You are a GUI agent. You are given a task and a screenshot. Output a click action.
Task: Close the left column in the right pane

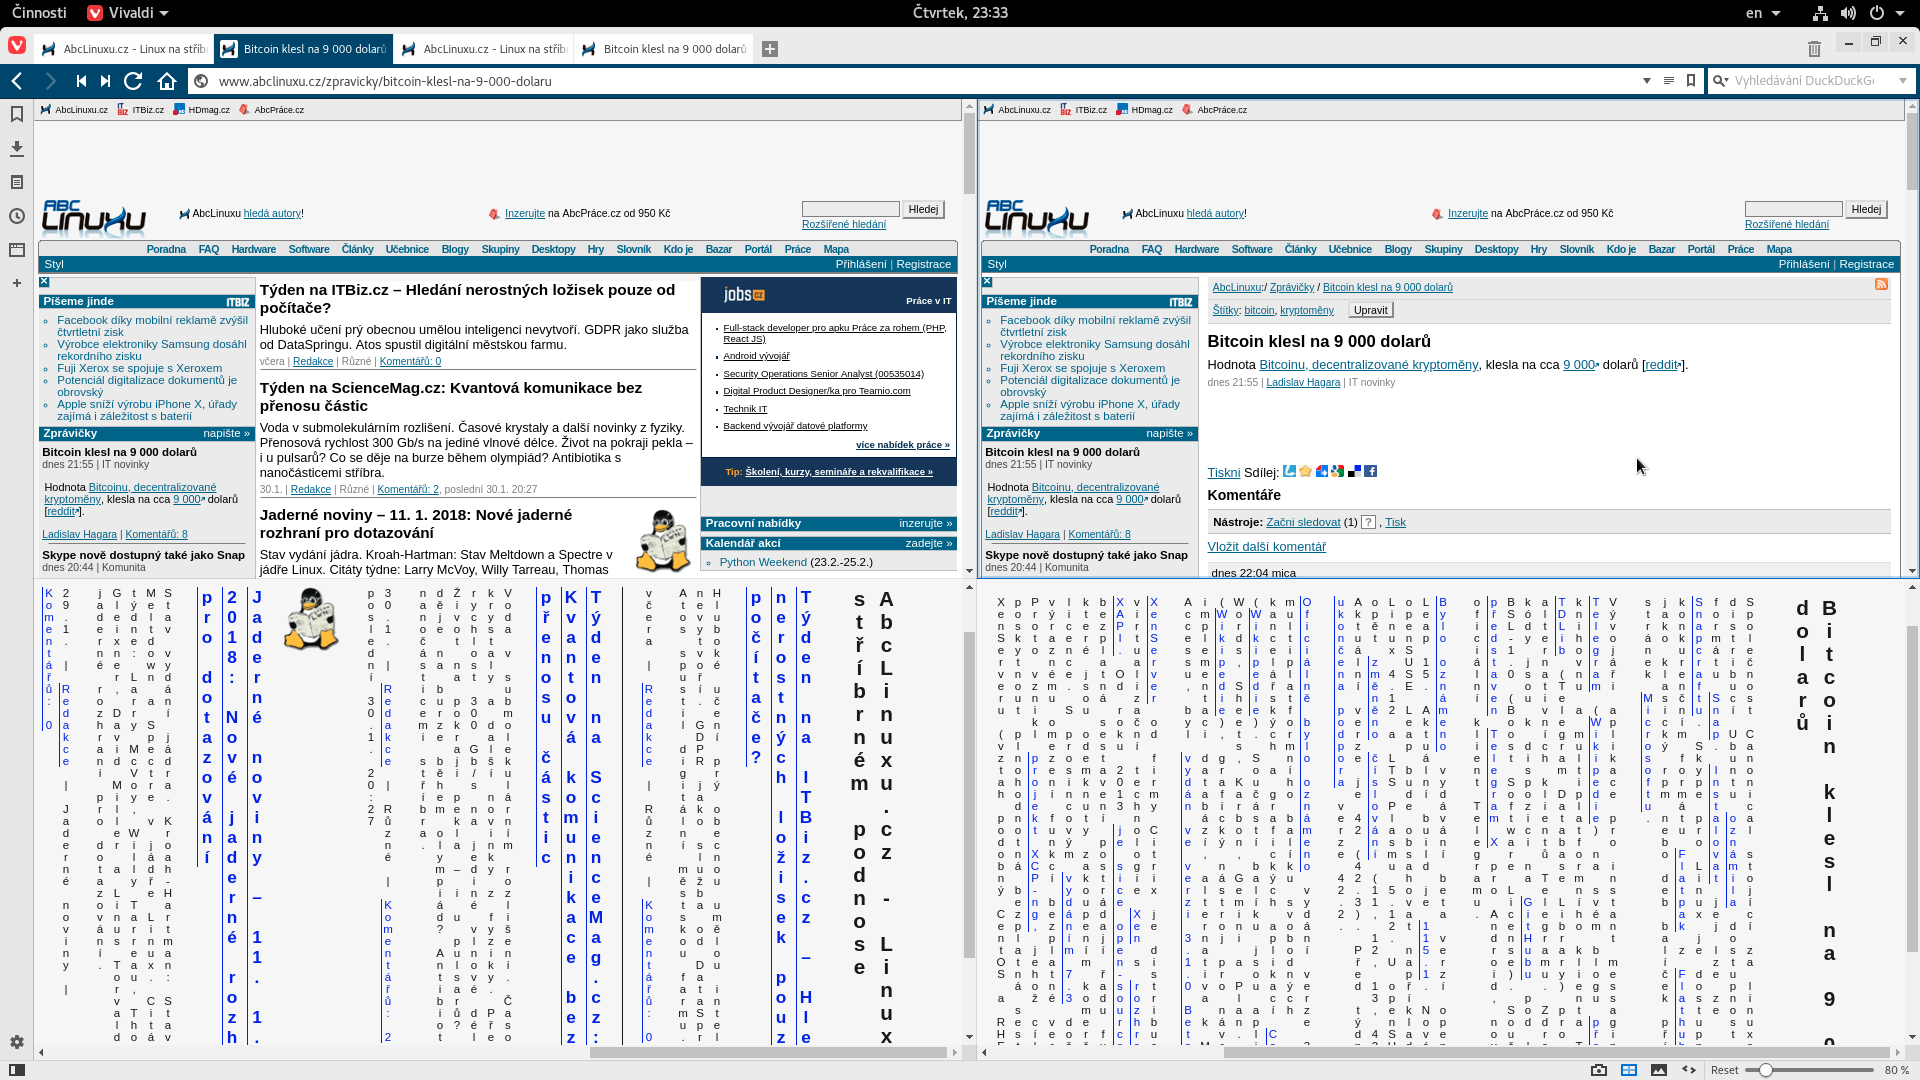click(987, 282)
